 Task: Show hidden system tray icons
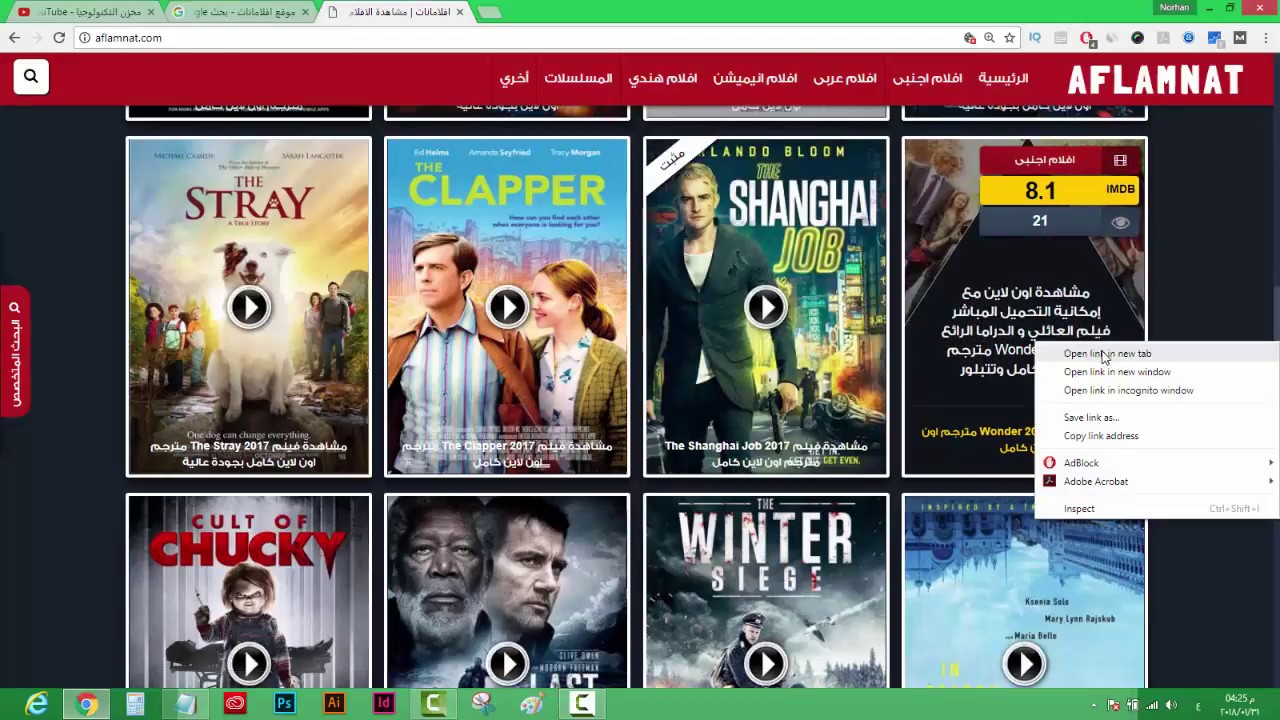pos(1095,705)
